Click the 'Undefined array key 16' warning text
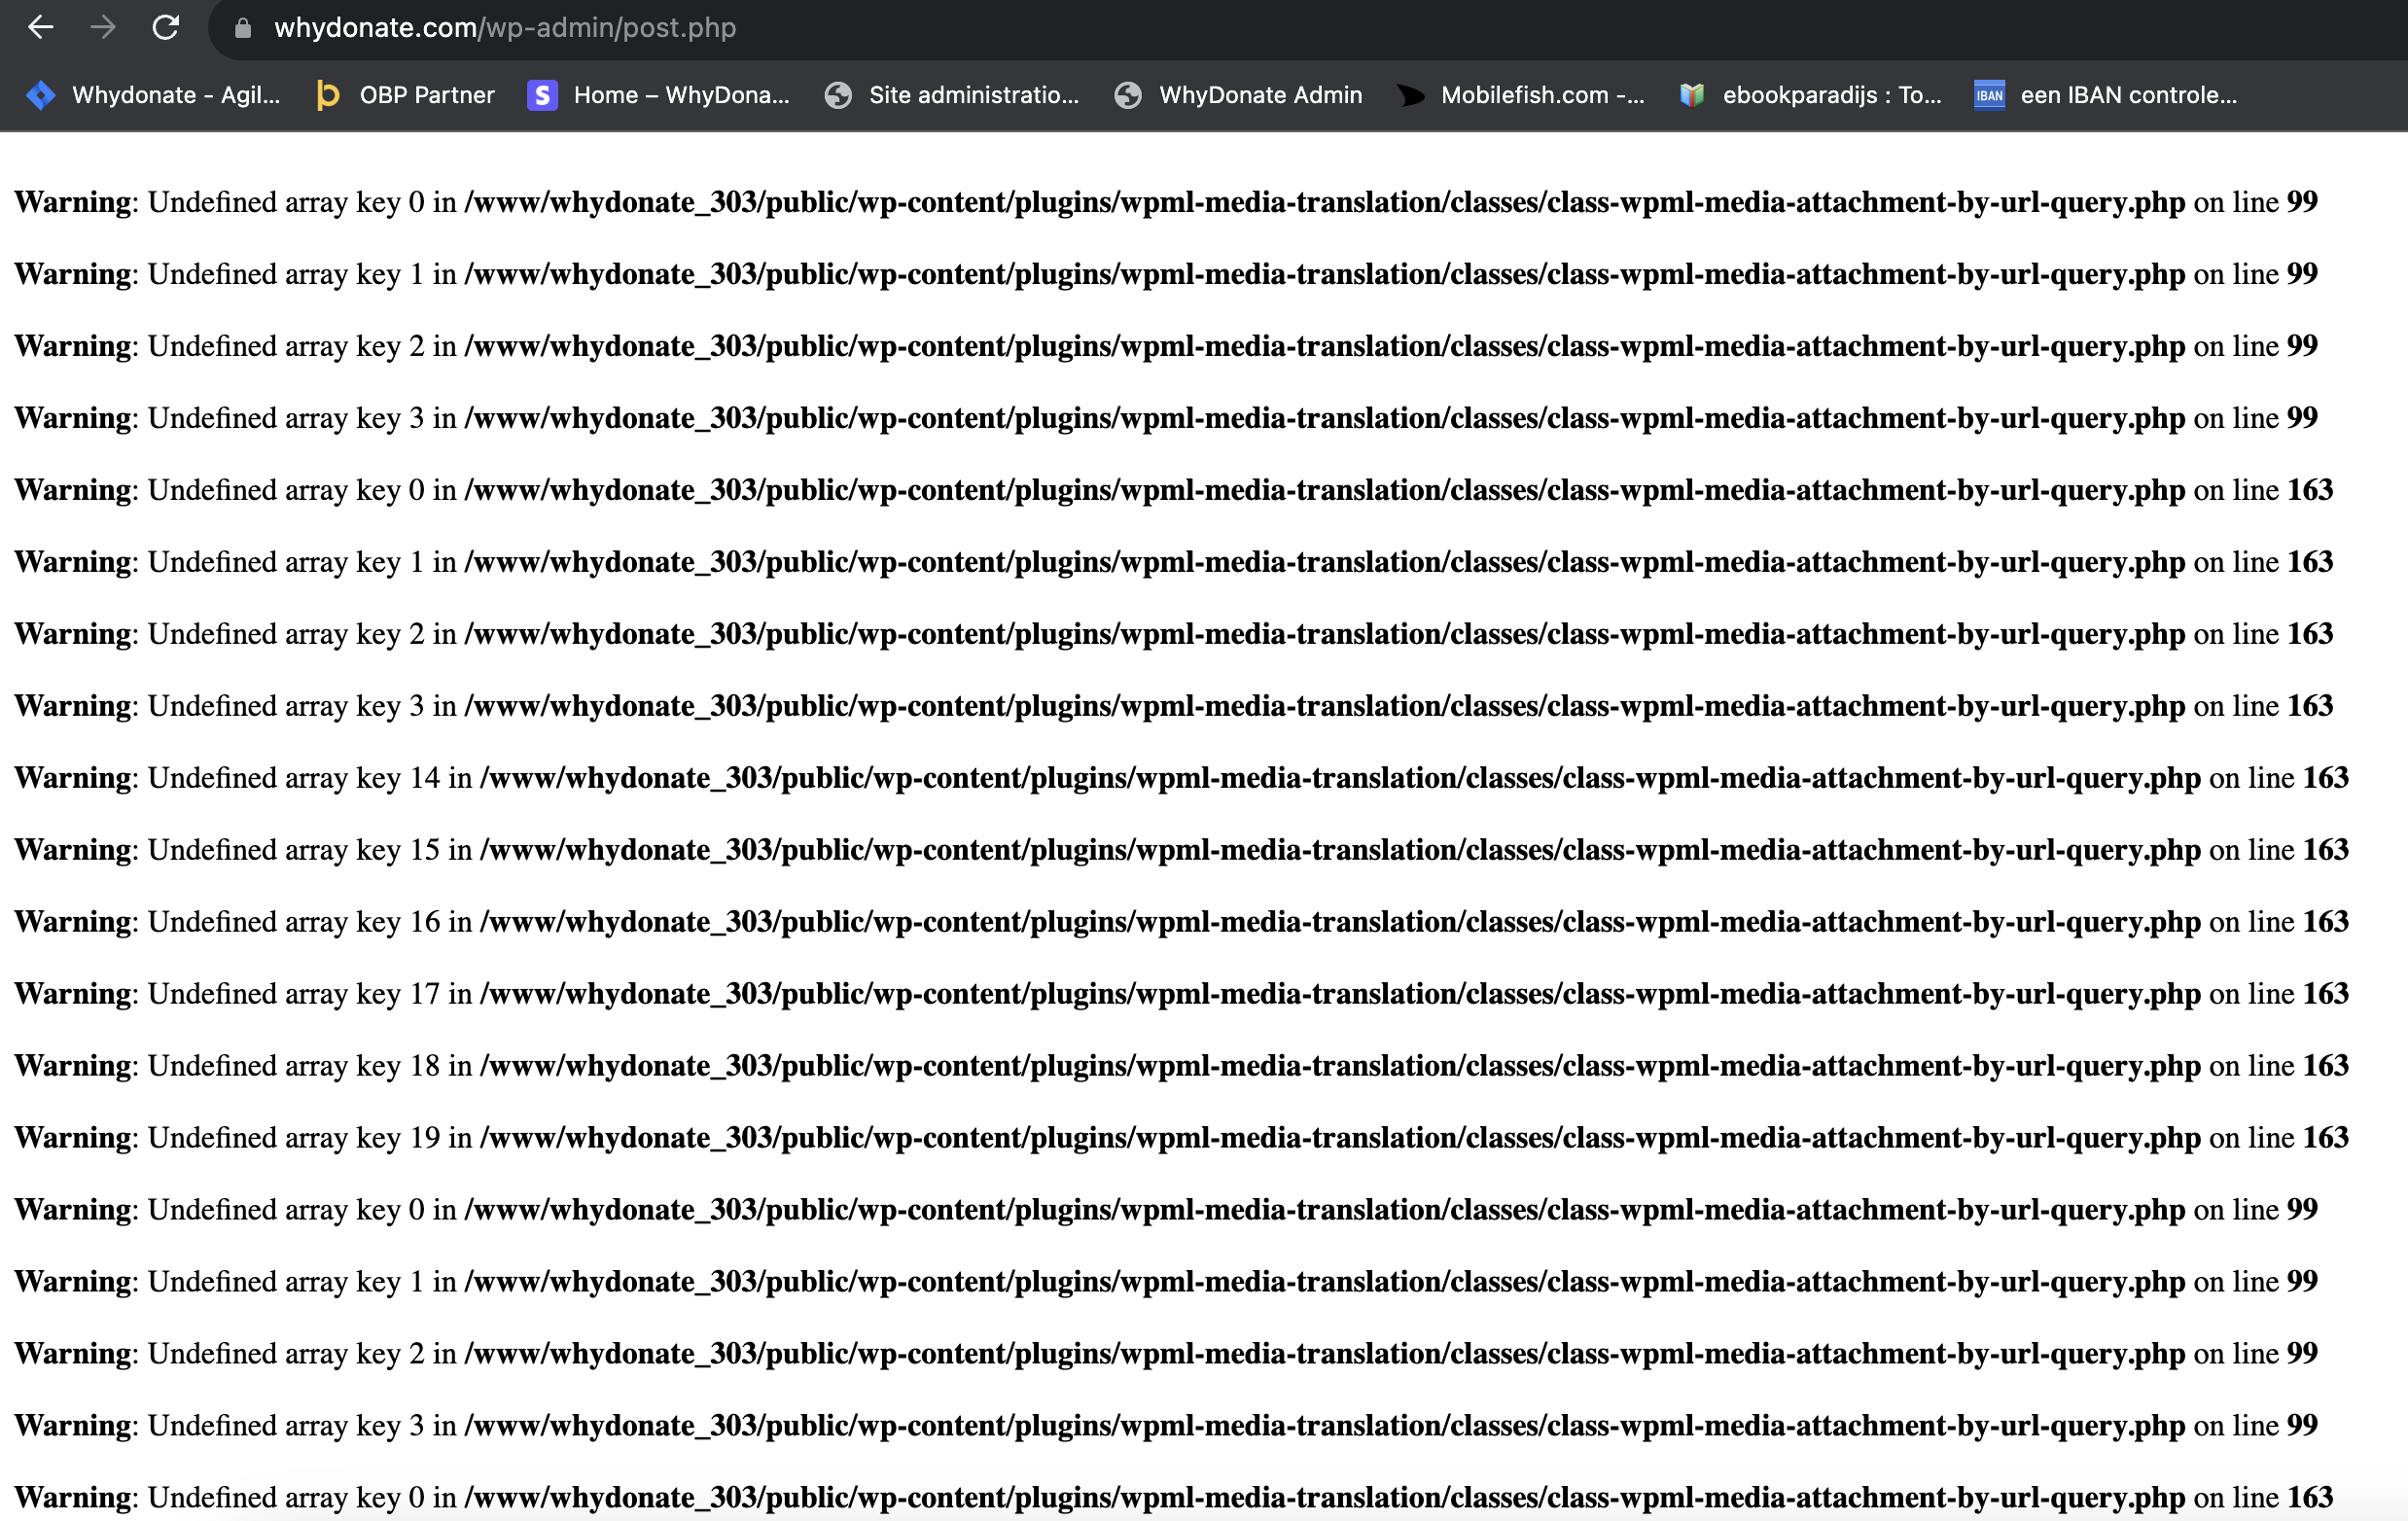This screenshot has width=2408, height=1521. pos(1181,922)
